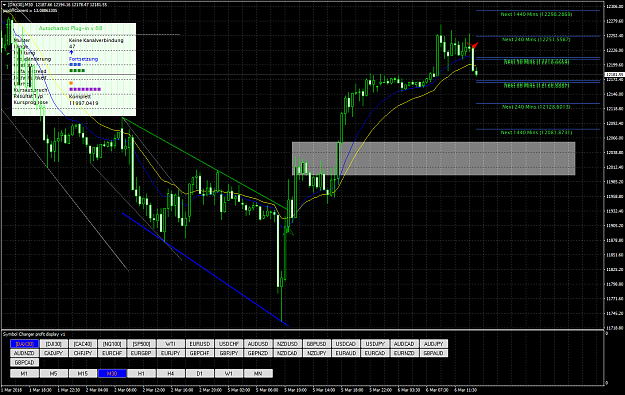The height and width of the screenshot is (395, 625).
Task: Select GBPUSD in the symbol changer
Action: [x=316, y=344]
